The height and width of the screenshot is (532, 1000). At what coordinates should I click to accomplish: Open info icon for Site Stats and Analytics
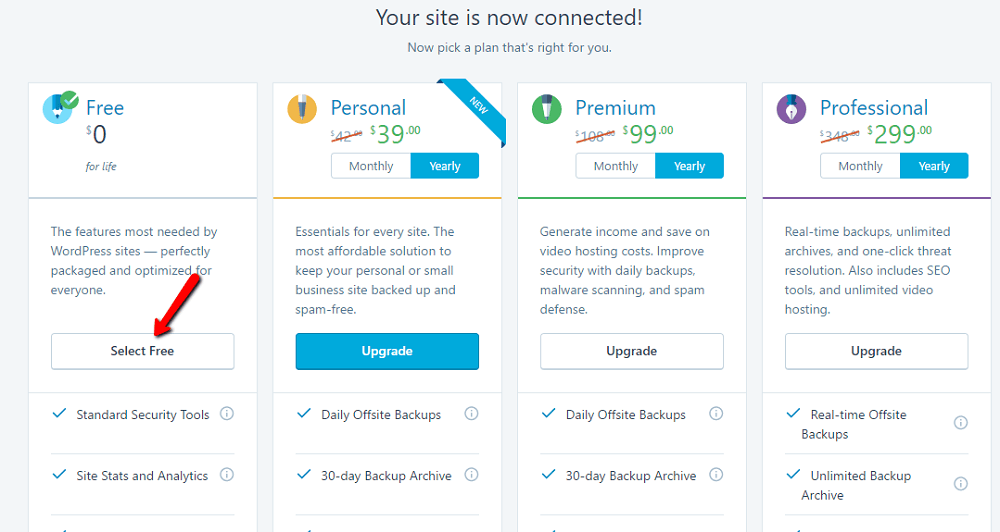(227, 475)
